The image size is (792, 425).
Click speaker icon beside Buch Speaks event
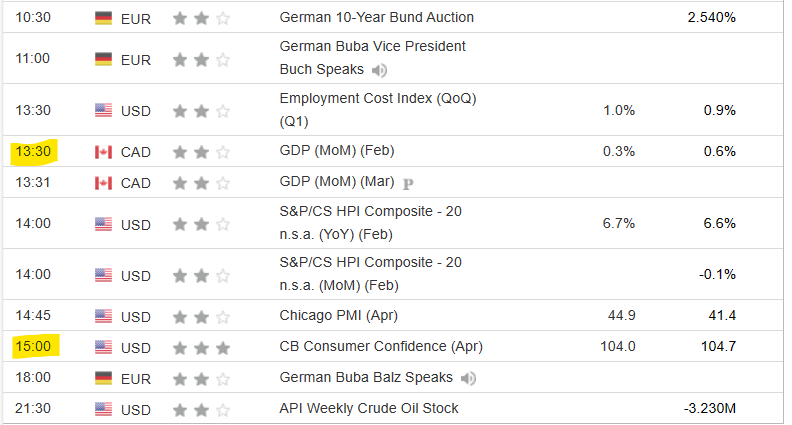pos(380,70)
